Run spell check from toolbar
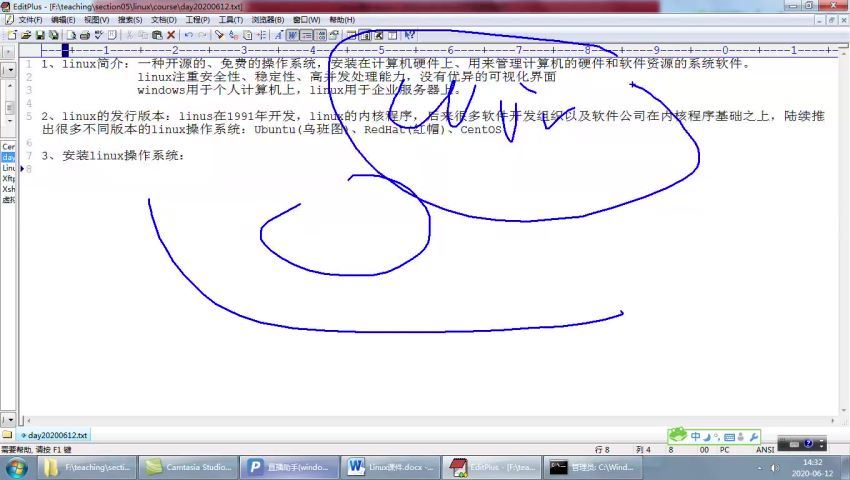This screenshot has width=850, height=480. [x=99, y=35]
